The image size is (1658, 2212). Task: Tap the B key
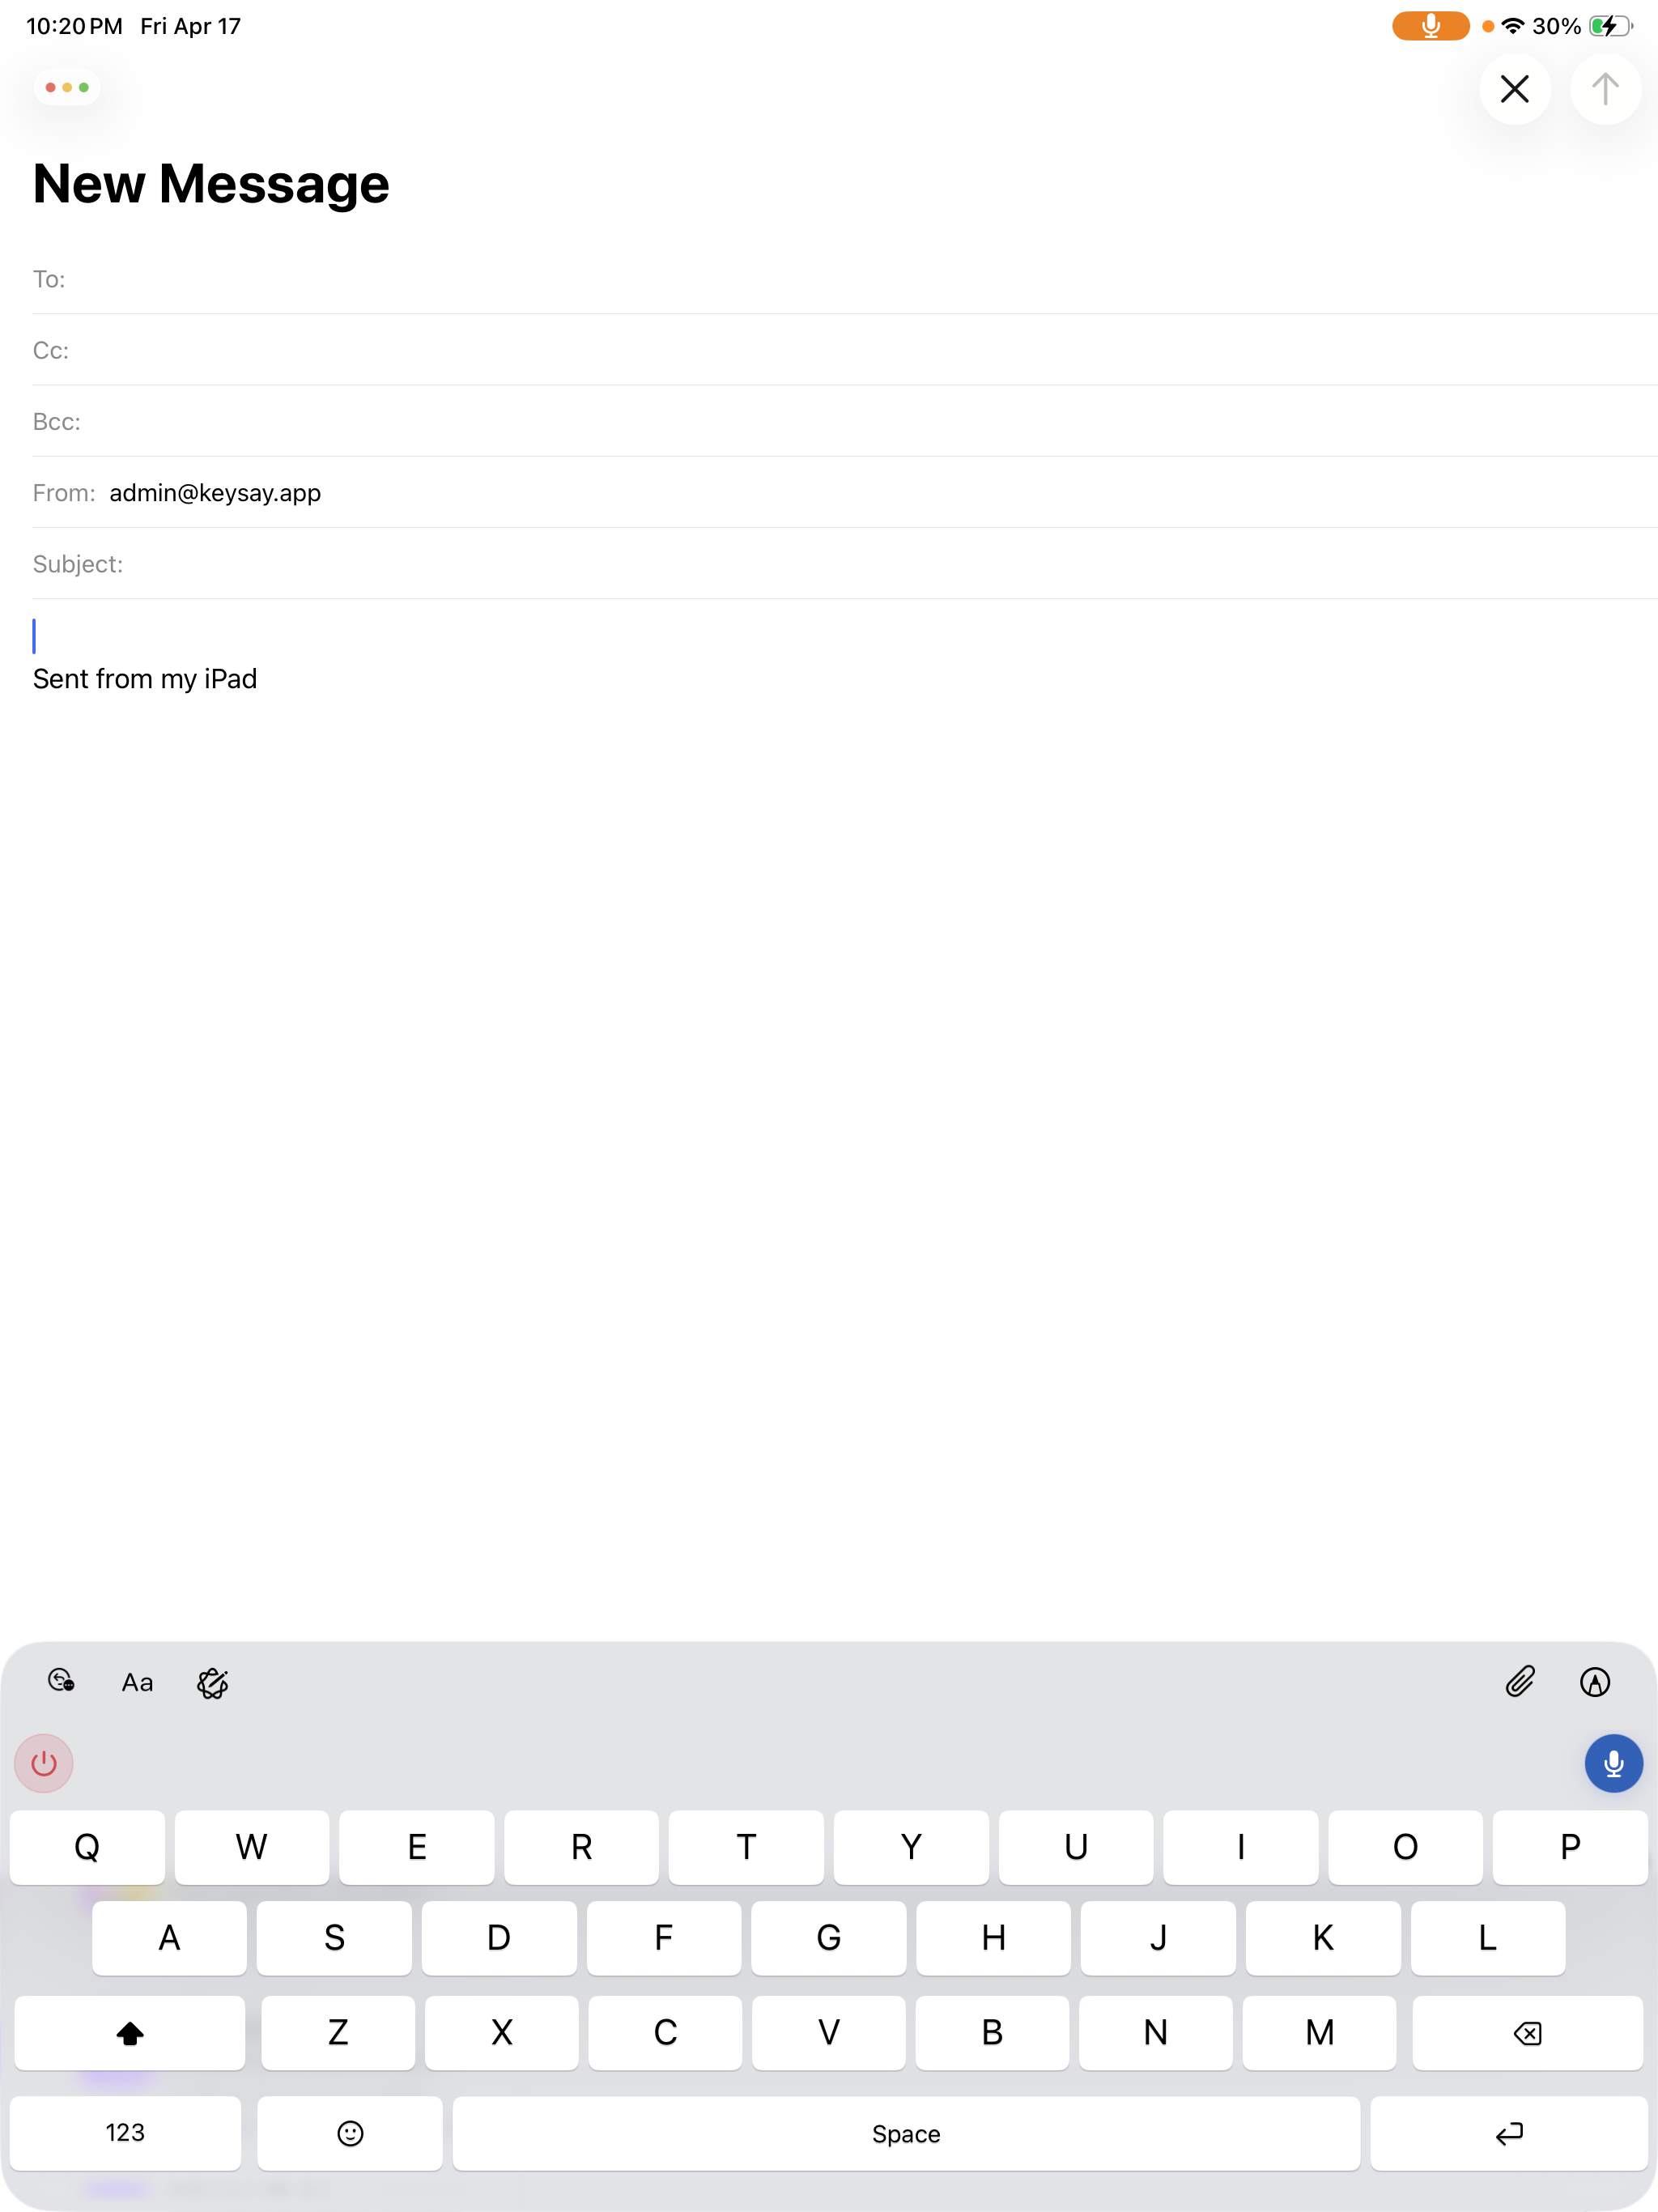992,2032
